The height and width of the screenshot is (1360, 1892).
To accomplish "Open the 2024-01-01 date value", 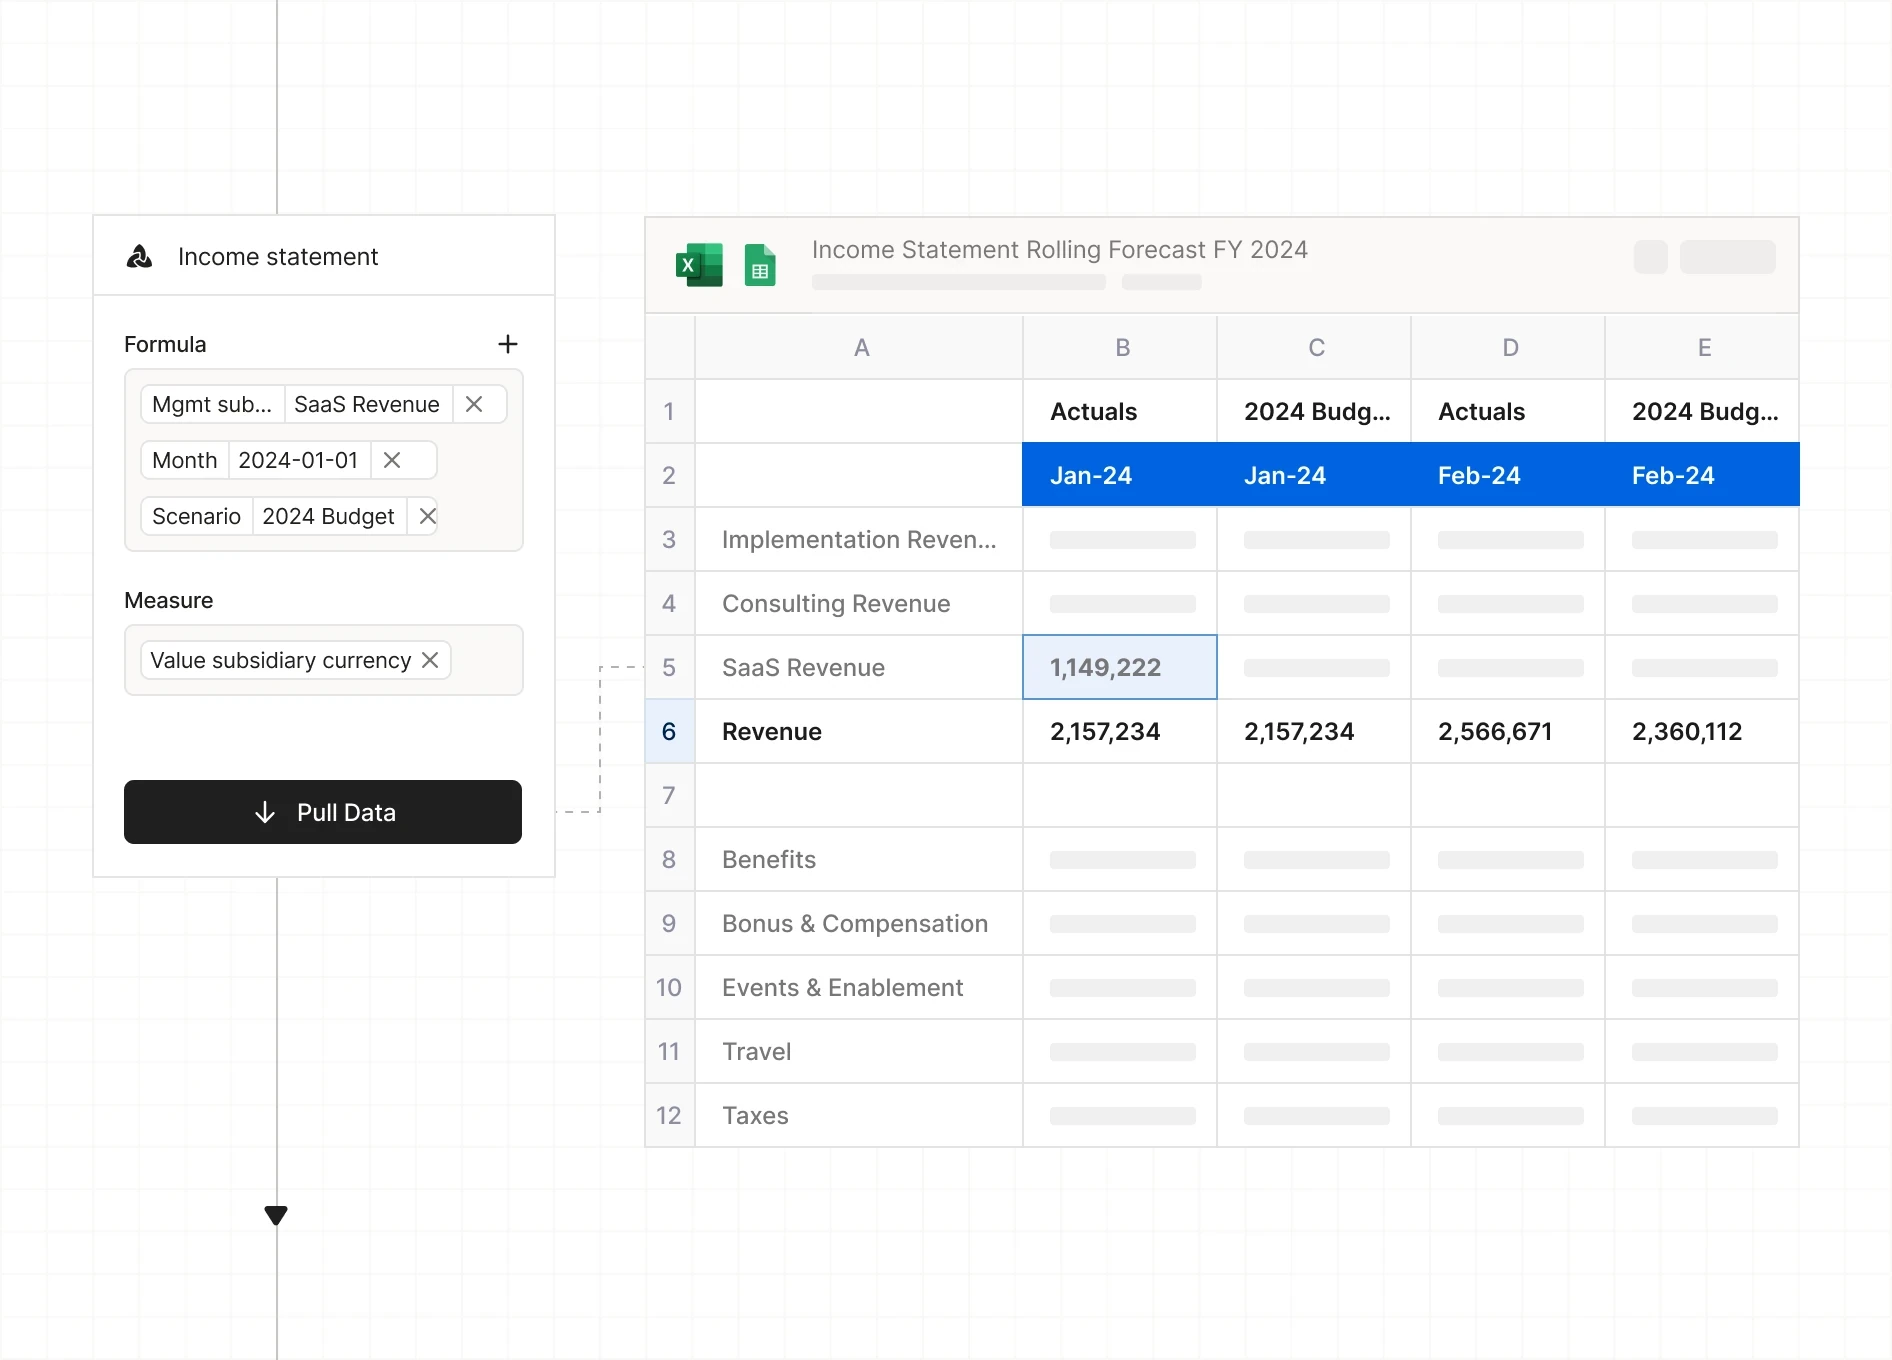I will [x=298, y=460].
